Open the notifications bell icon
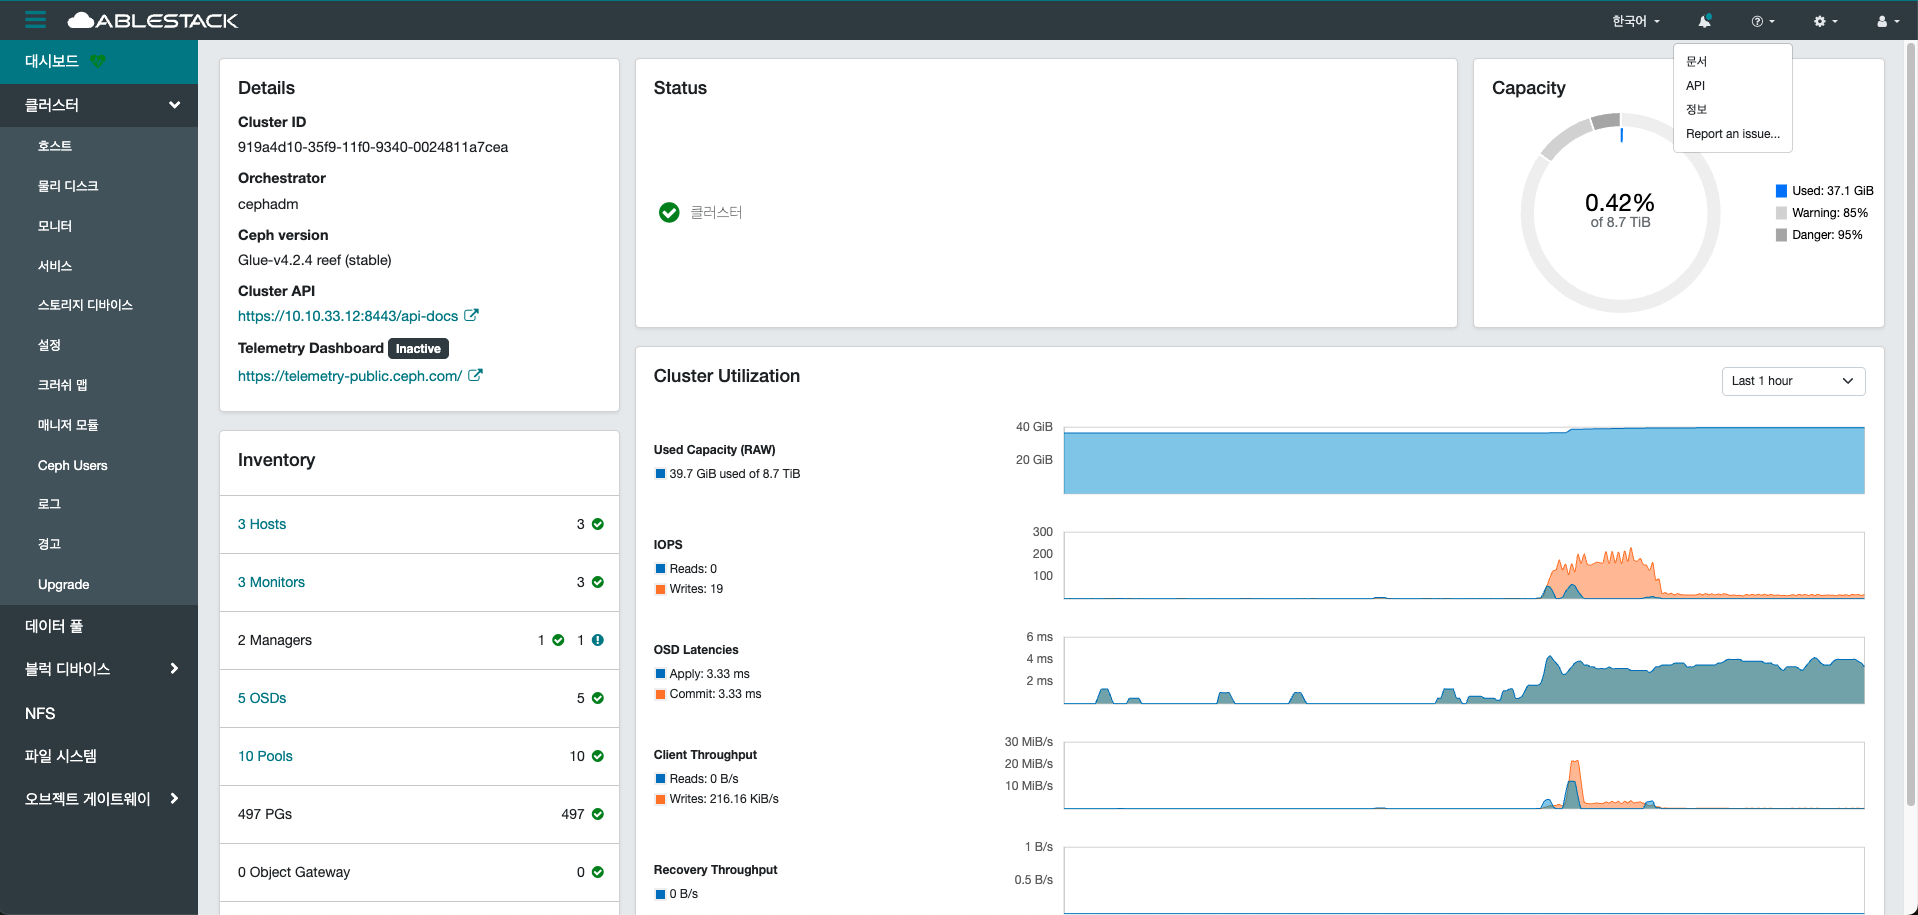1918x915 pixels. [1704, 21]
